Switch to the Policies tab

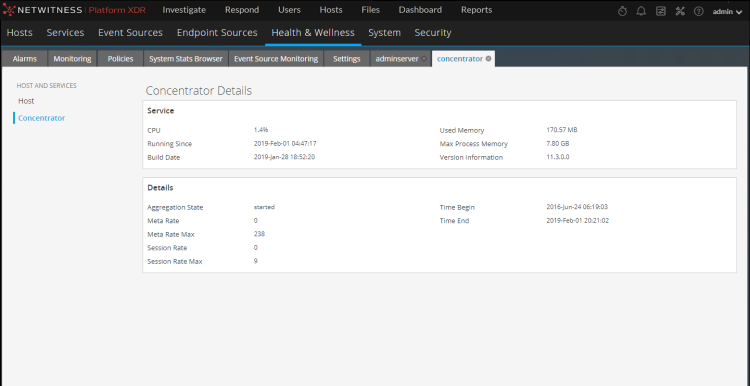121,59
